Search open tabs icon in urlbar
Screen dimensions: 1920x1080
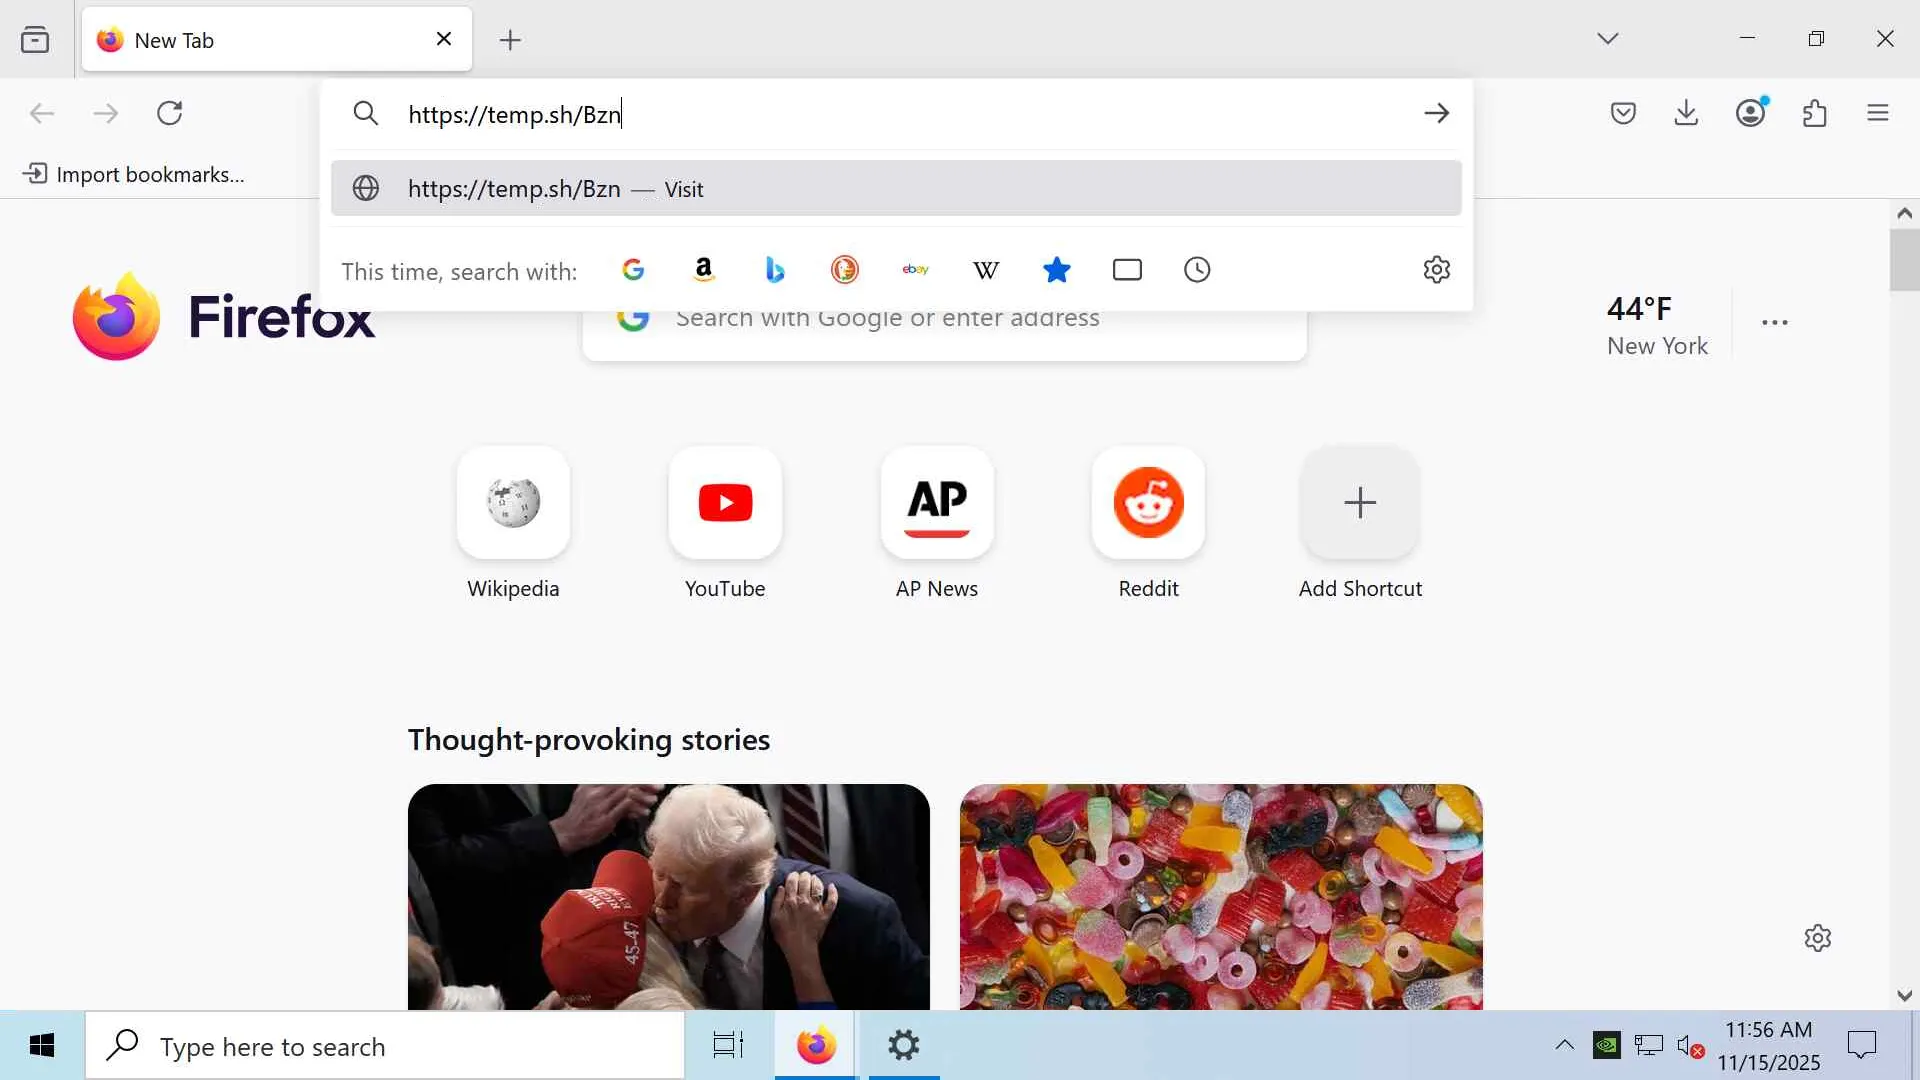click(x=1127, y=270)
